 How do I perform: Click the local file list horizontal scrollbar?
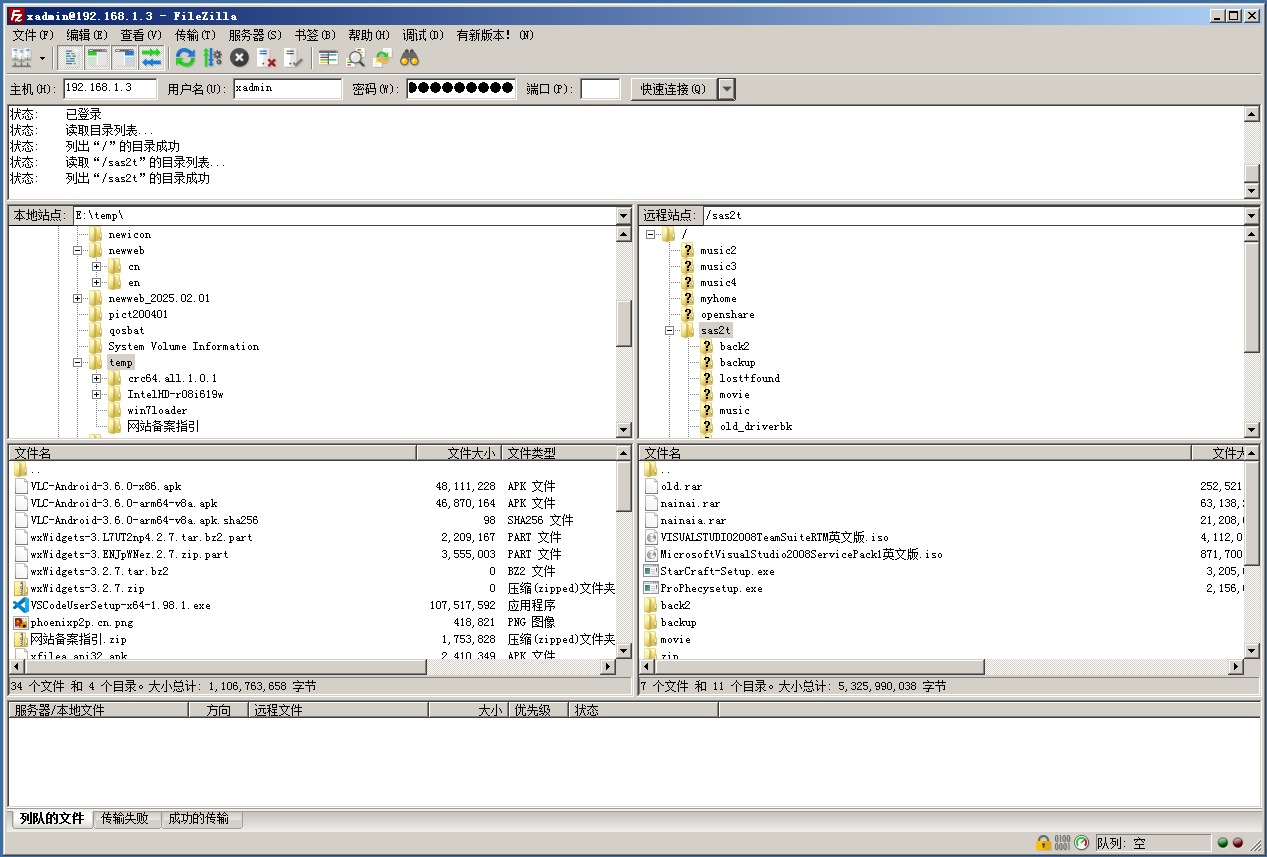300,667
